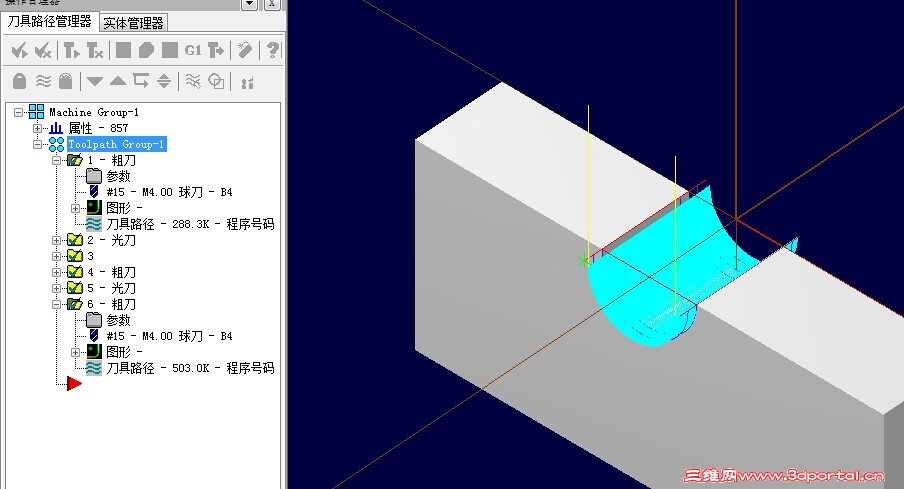Toggle checked folder of operation 3

click(75, 255)
